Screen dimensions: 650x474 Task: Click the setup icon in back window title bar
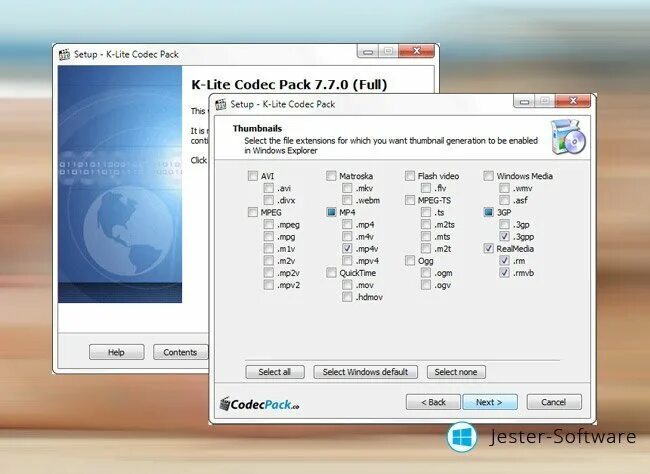coord(64,54)
